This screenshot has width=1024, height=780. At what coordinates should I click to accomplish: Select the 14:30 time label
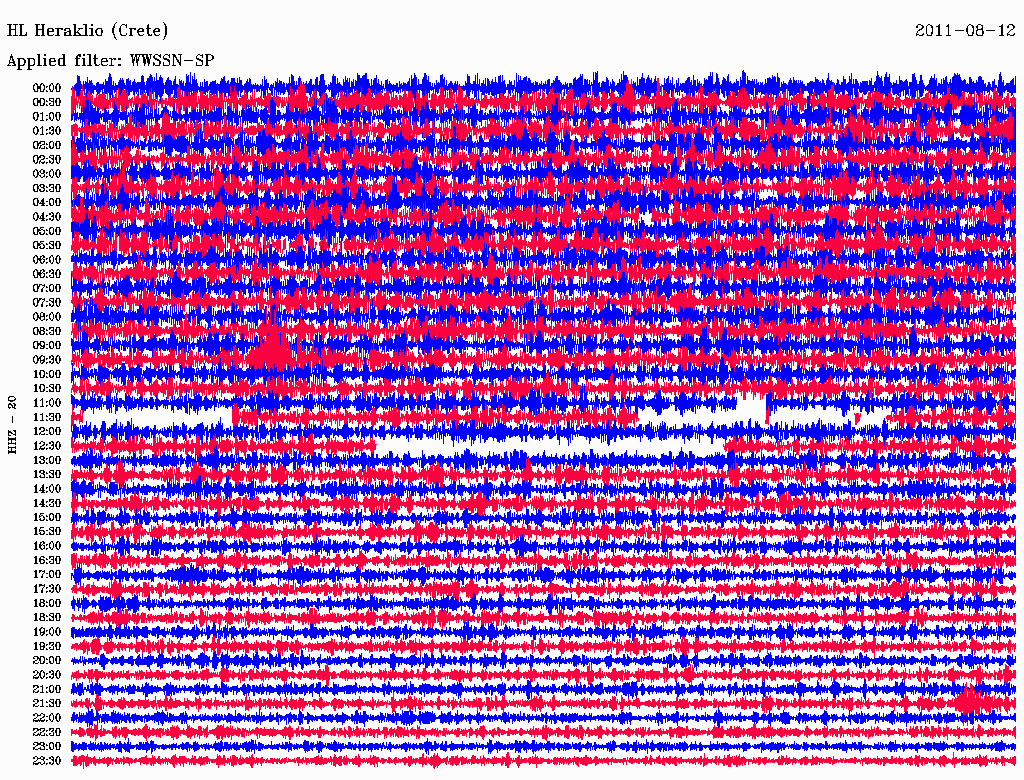click(x=47, y=503)
